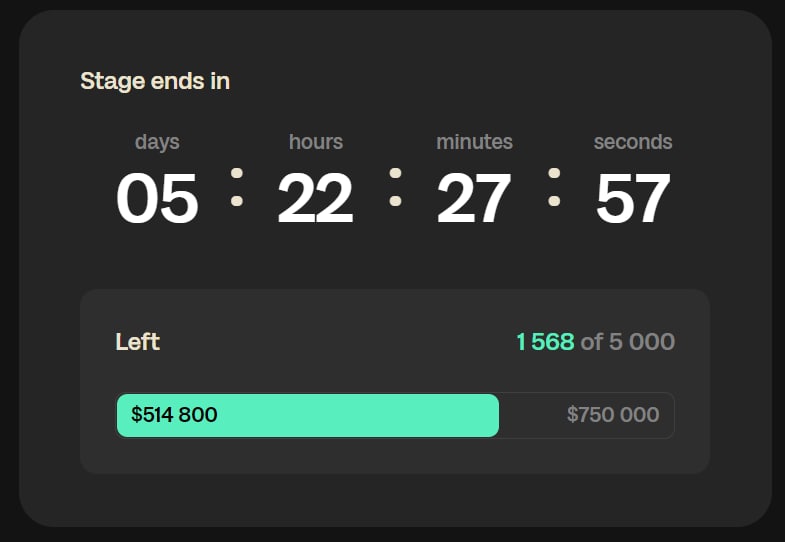Click the $514 800 raised amount
Screen dimensions: 785x542
tap(174, 415)
